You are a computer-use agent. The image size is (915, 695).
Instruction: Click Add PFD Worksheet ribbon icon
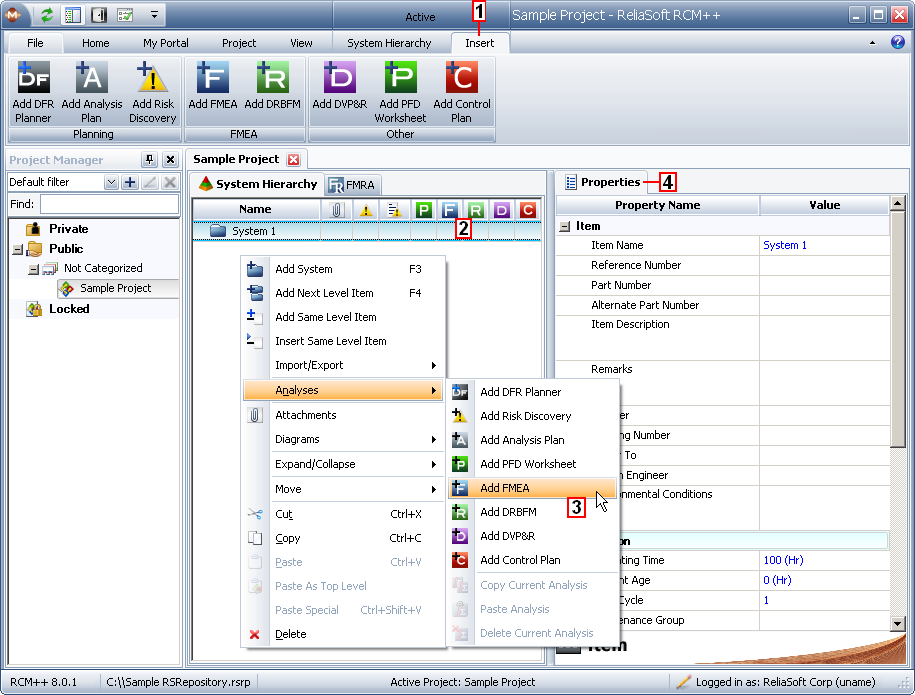pos(400,78)
